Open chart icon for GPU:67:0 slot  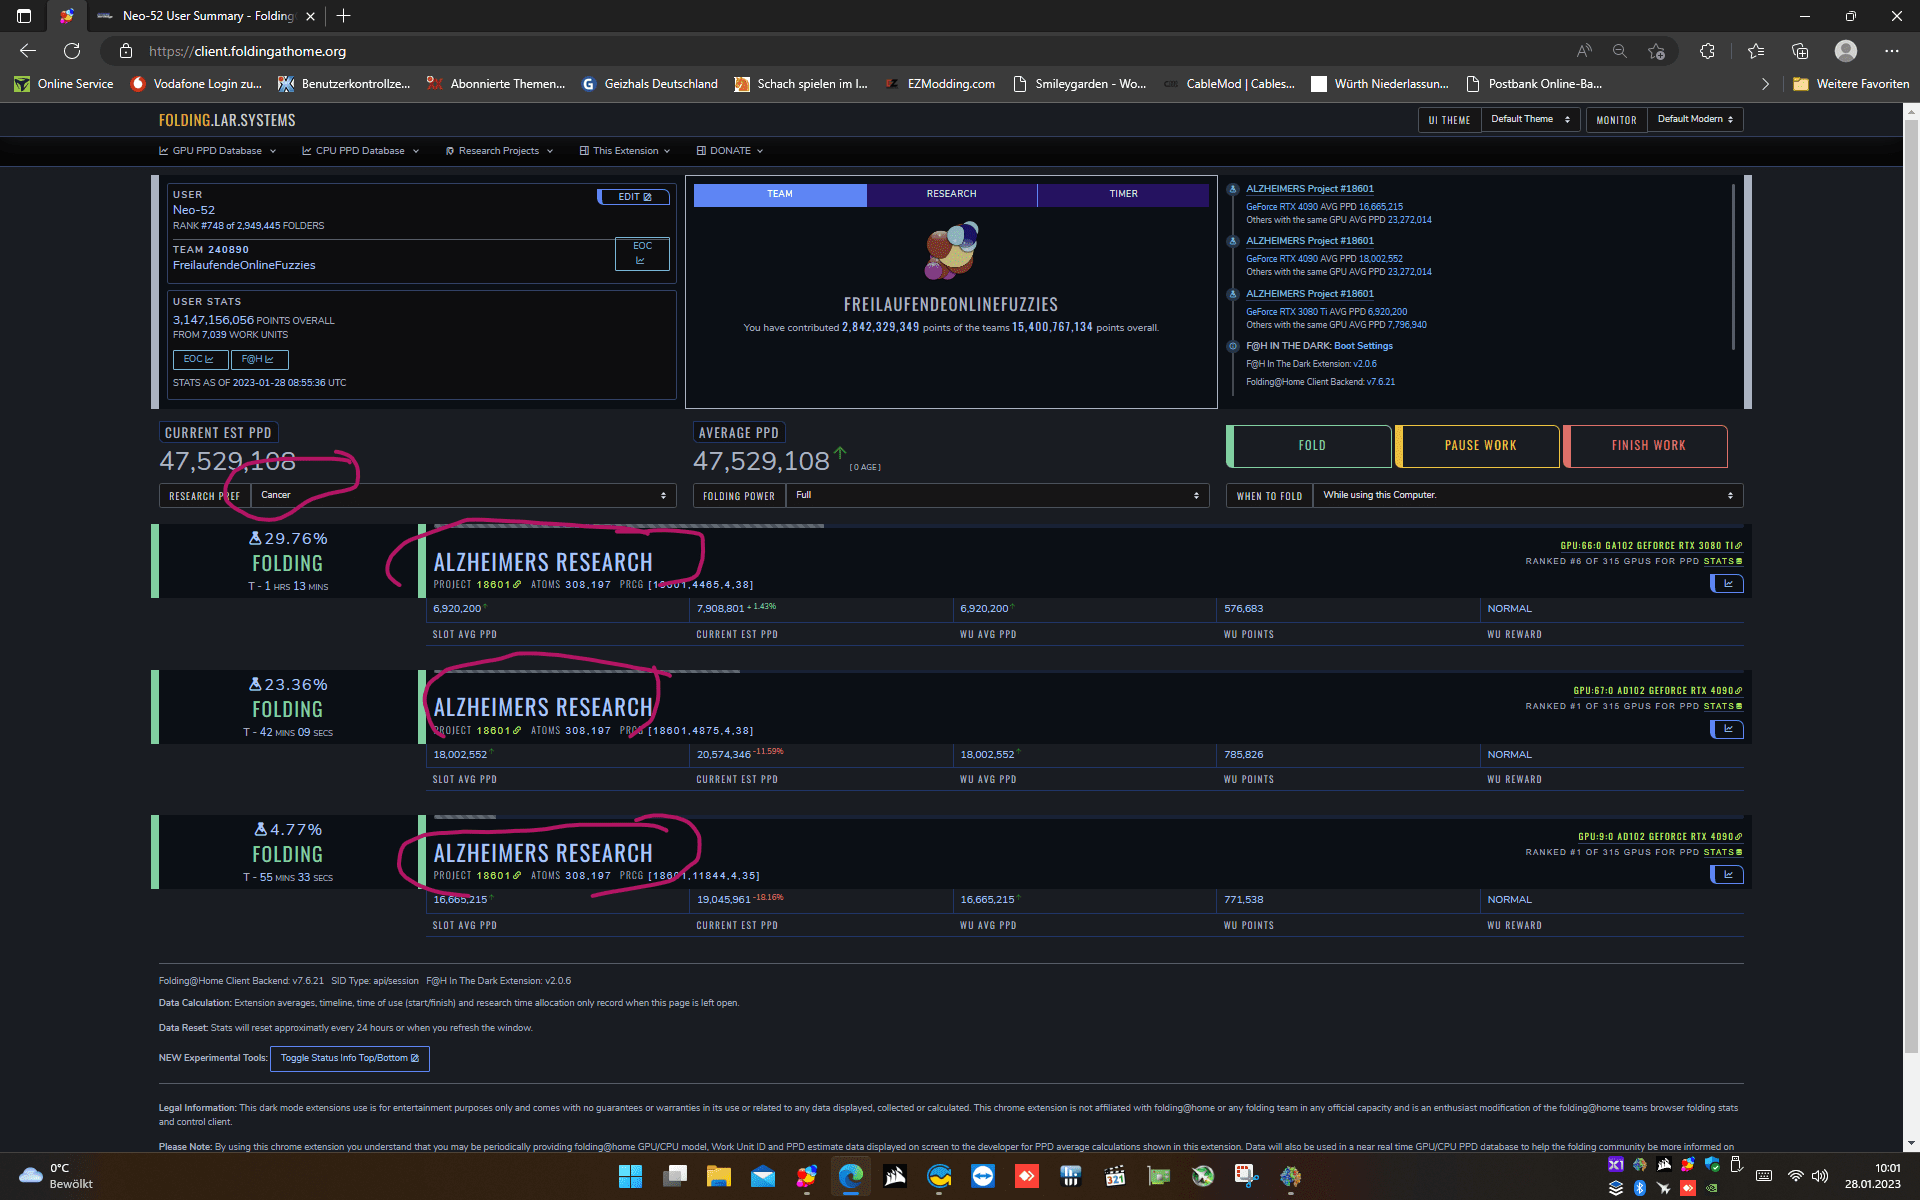pyautogui.click(x=1727, y=729)
